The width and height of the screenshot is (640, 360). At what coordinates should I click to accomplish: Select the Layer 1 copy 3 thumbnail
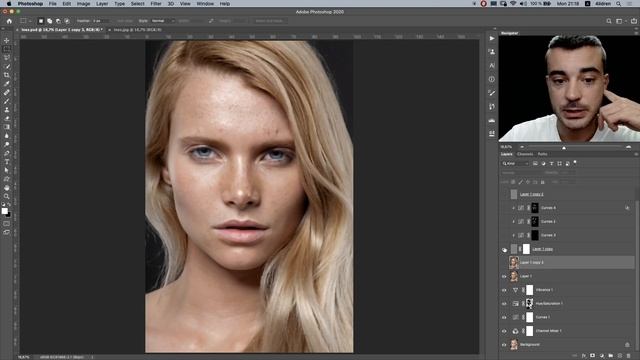[514, 262]
